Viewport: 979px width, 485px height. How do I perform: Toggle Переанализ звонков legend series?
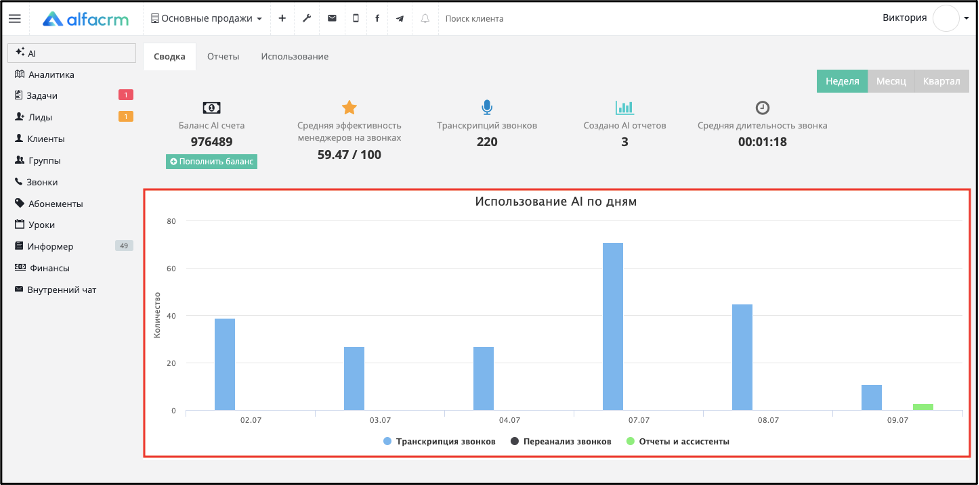[x=561, y=441]
